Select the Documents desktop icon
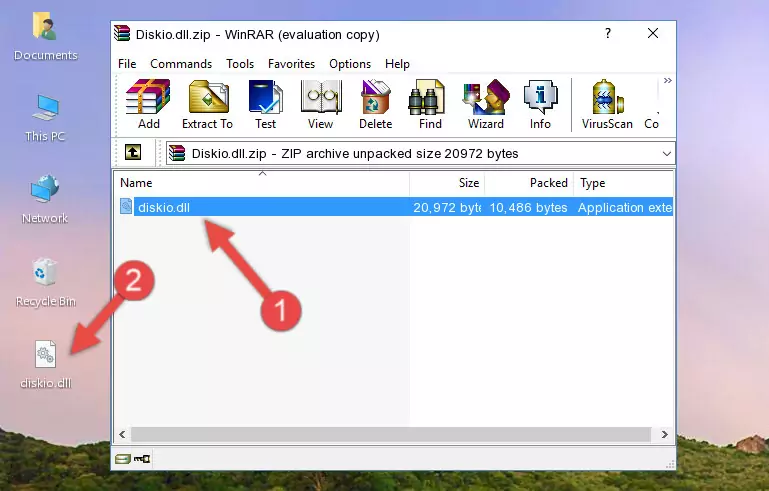The width and height of the screenshot is (769, 491). pyautogui.click(x=45, y=37)
